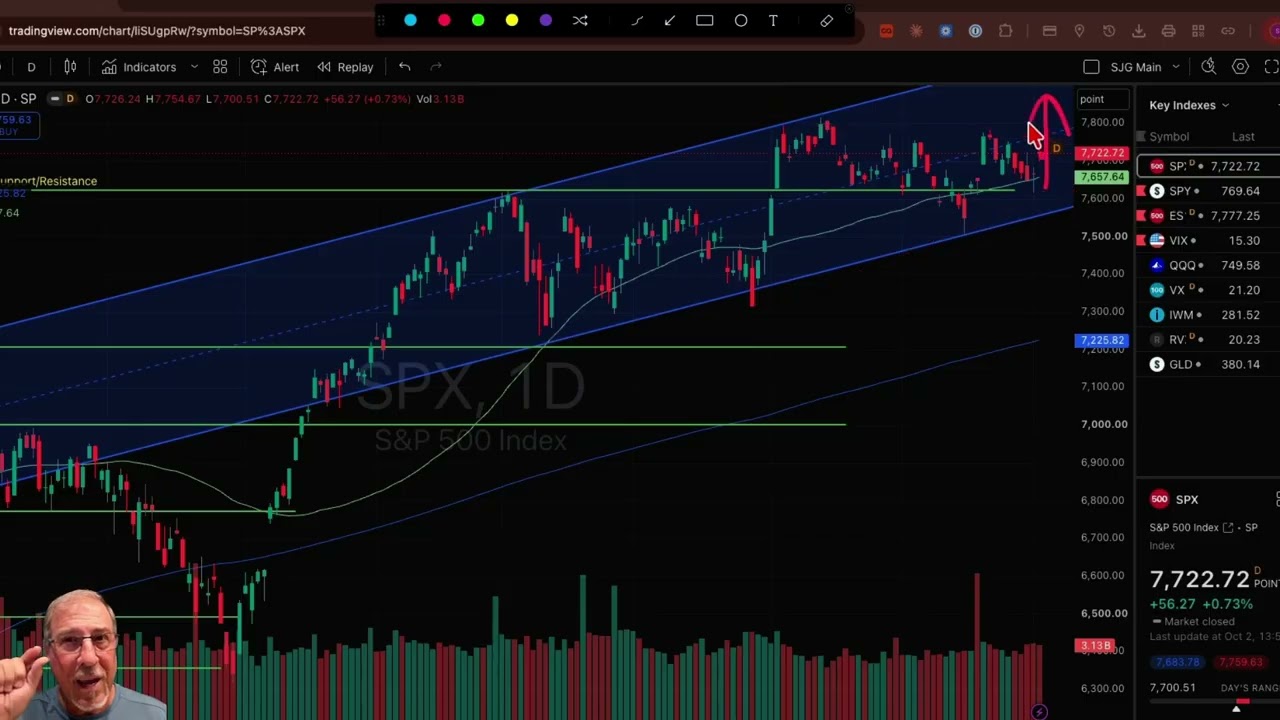1280x720 pixels.
Task: Click the browser address bar URL
Action: tap(157, 31)
